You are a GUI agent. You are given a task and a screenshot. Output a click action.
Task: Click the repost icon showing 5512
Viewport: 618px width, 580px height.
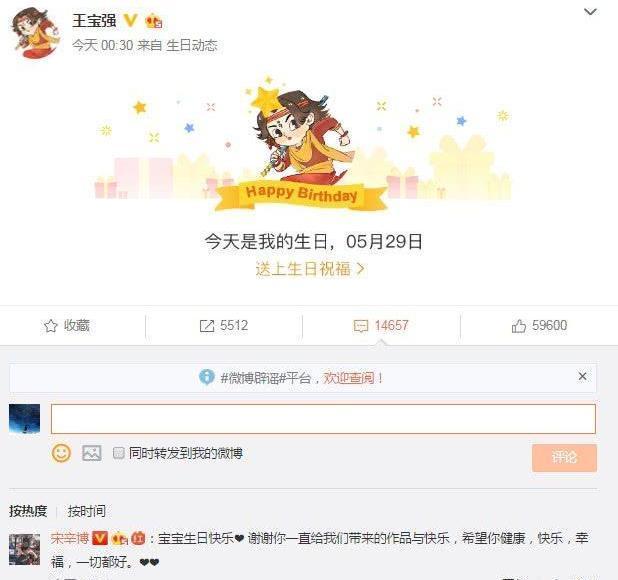point(207,326)
